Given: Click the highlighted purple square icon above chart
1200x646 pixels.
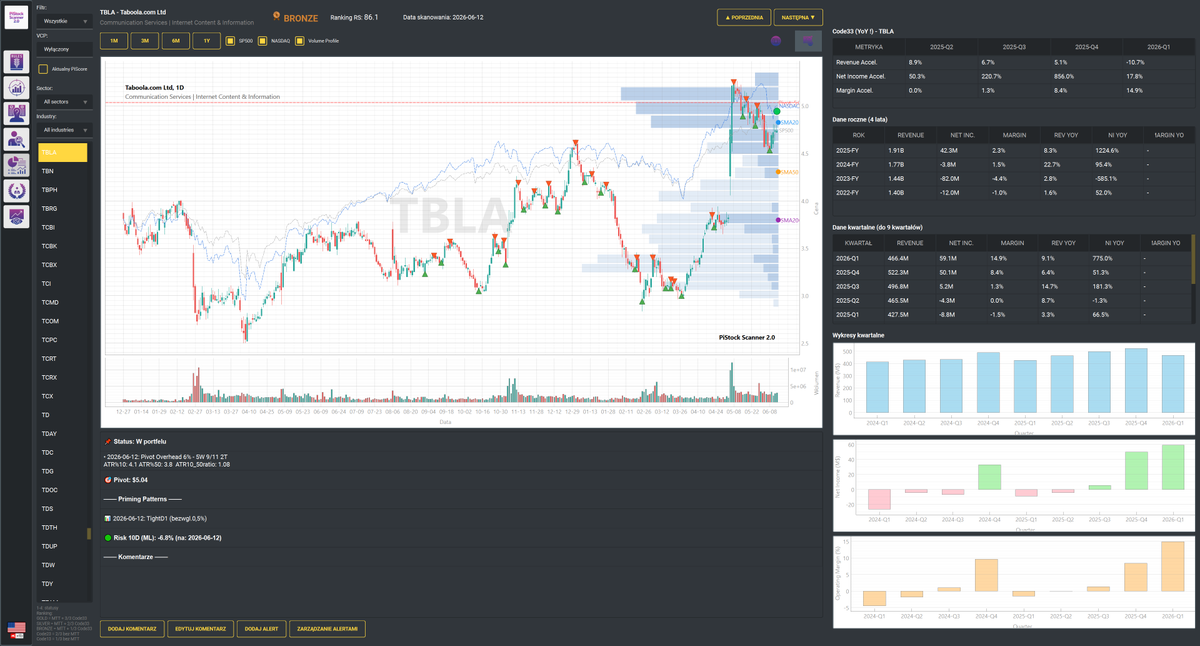Looking at the screenshot, I should (808, 41).
